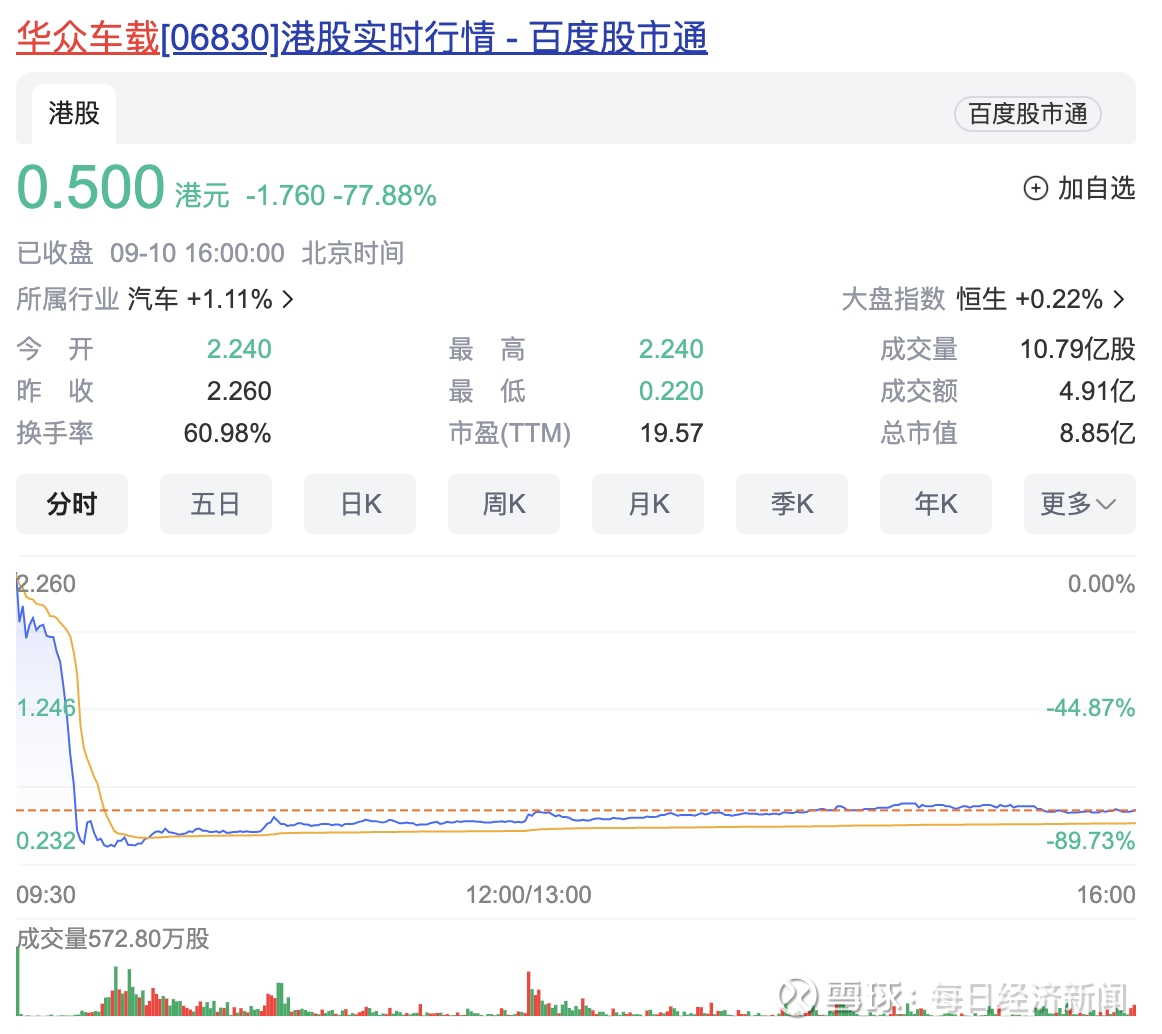1162x1034 pixels.
Task: Click the 16:00 time axis label
Action: point(1106,895)
